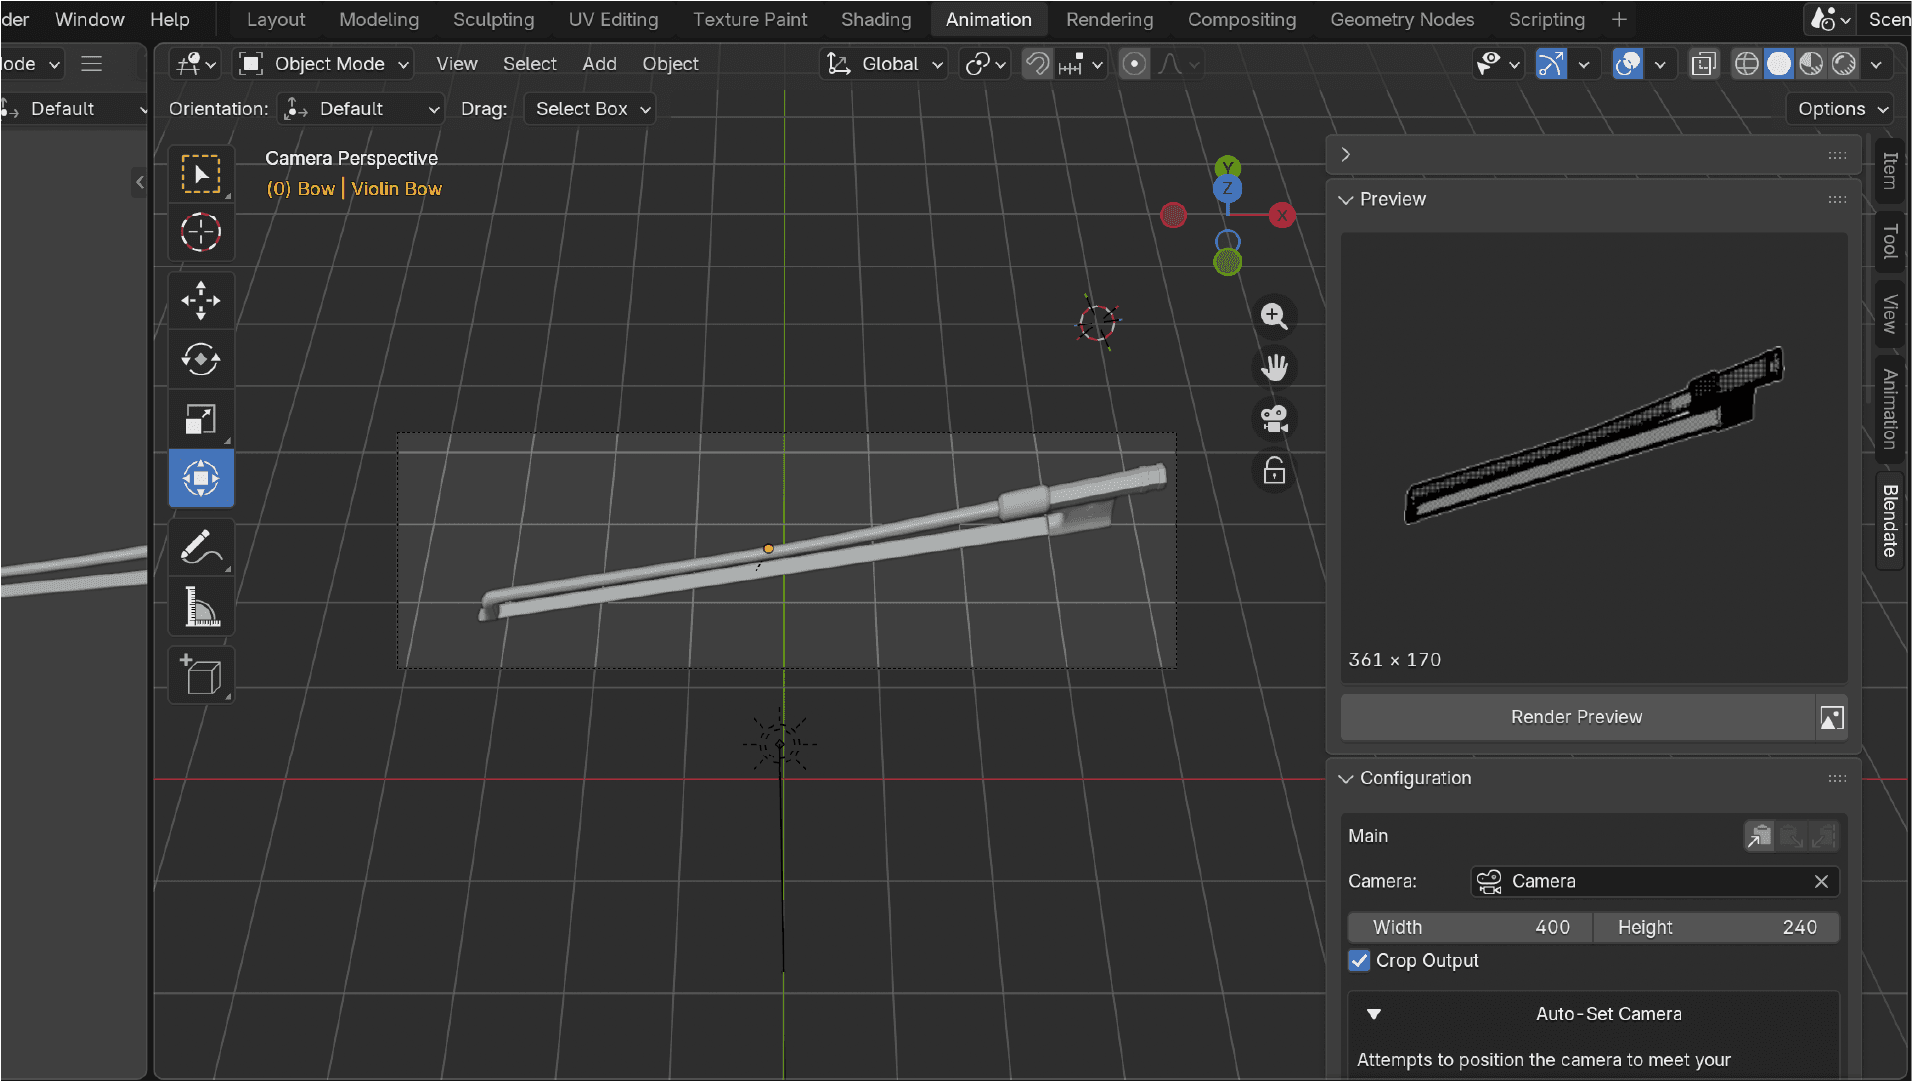Click the pan view hand icon

pyautogui.click(x=1274, y=367)
